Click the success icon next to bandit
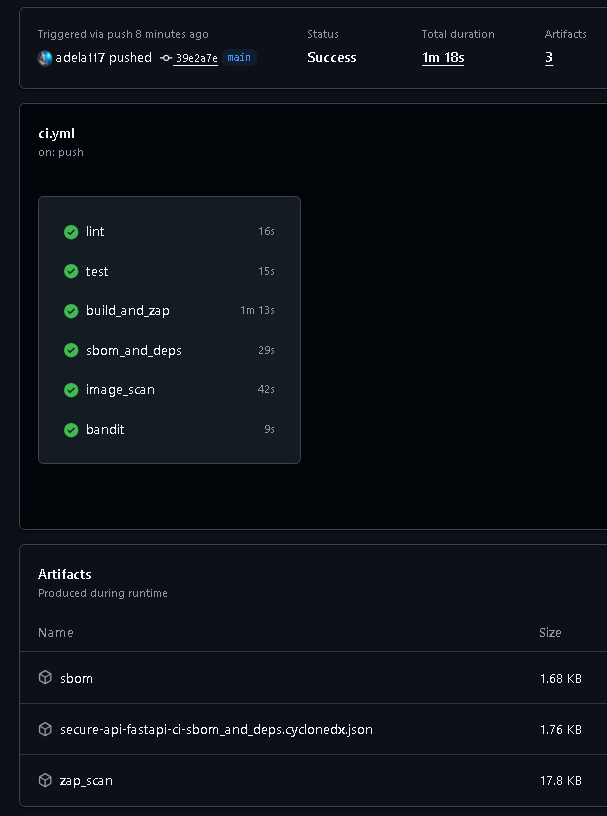Screen dimensions: 607x816 71,430
